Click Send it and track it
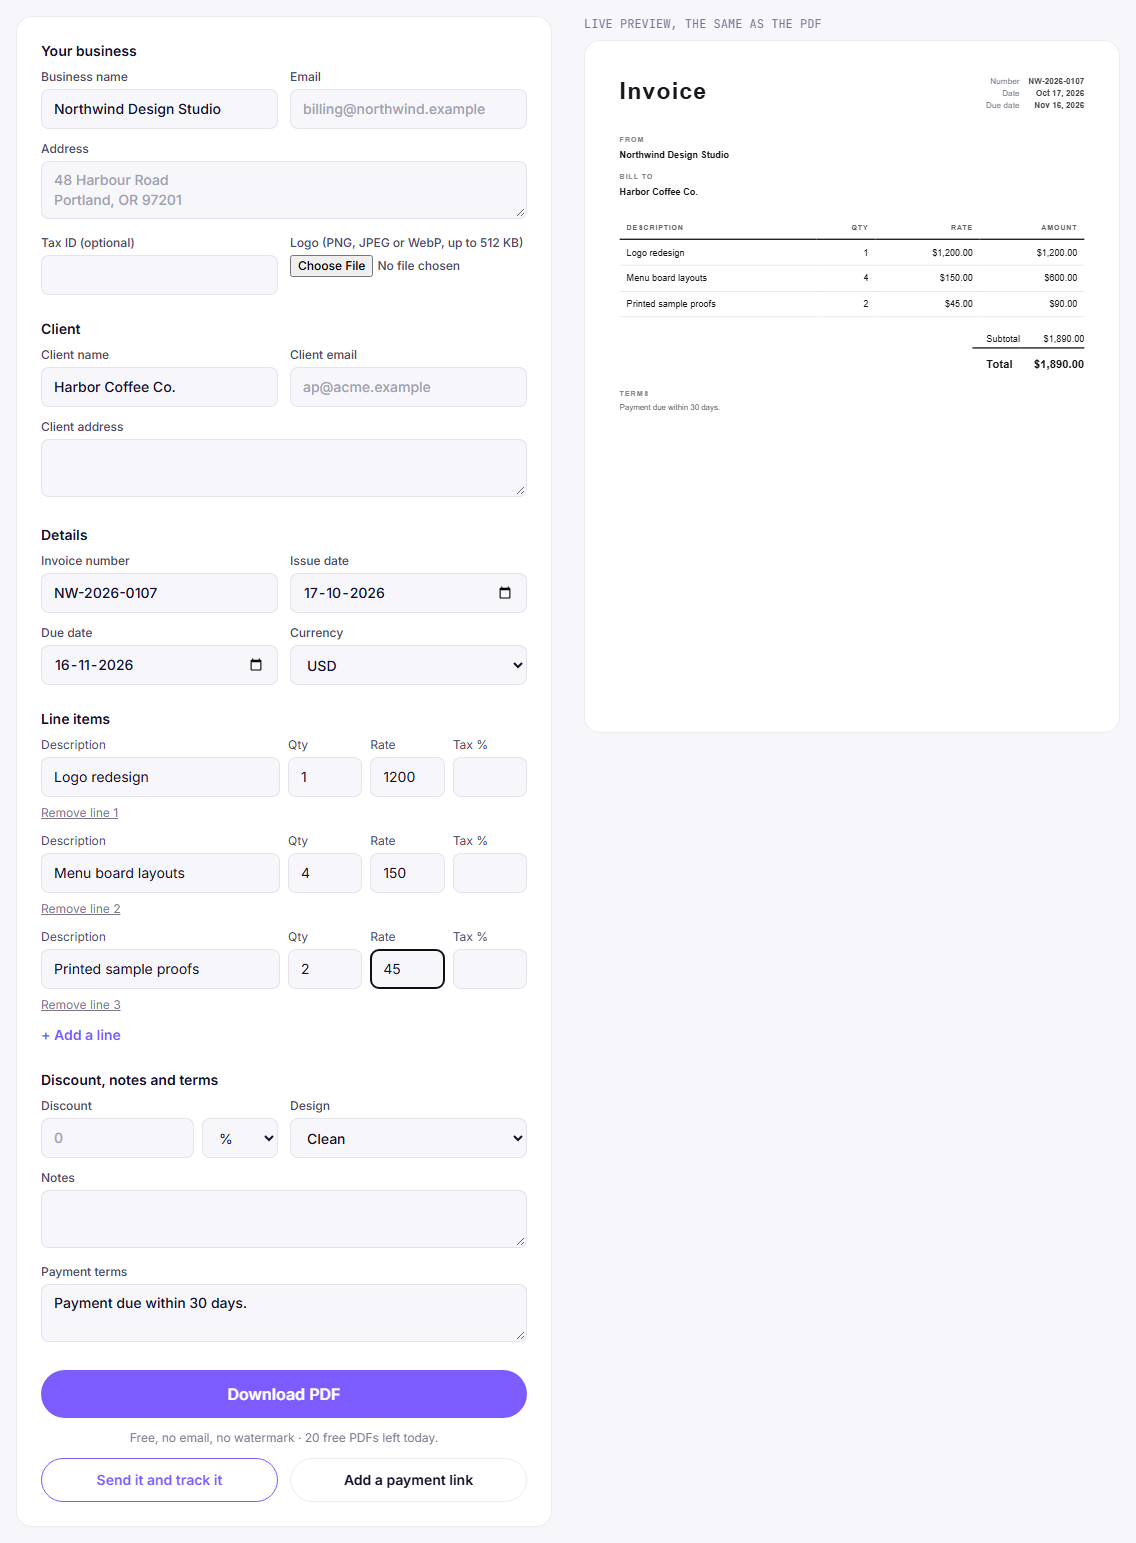The height and width of the screenshot is (1543, 1136). 159,1480
